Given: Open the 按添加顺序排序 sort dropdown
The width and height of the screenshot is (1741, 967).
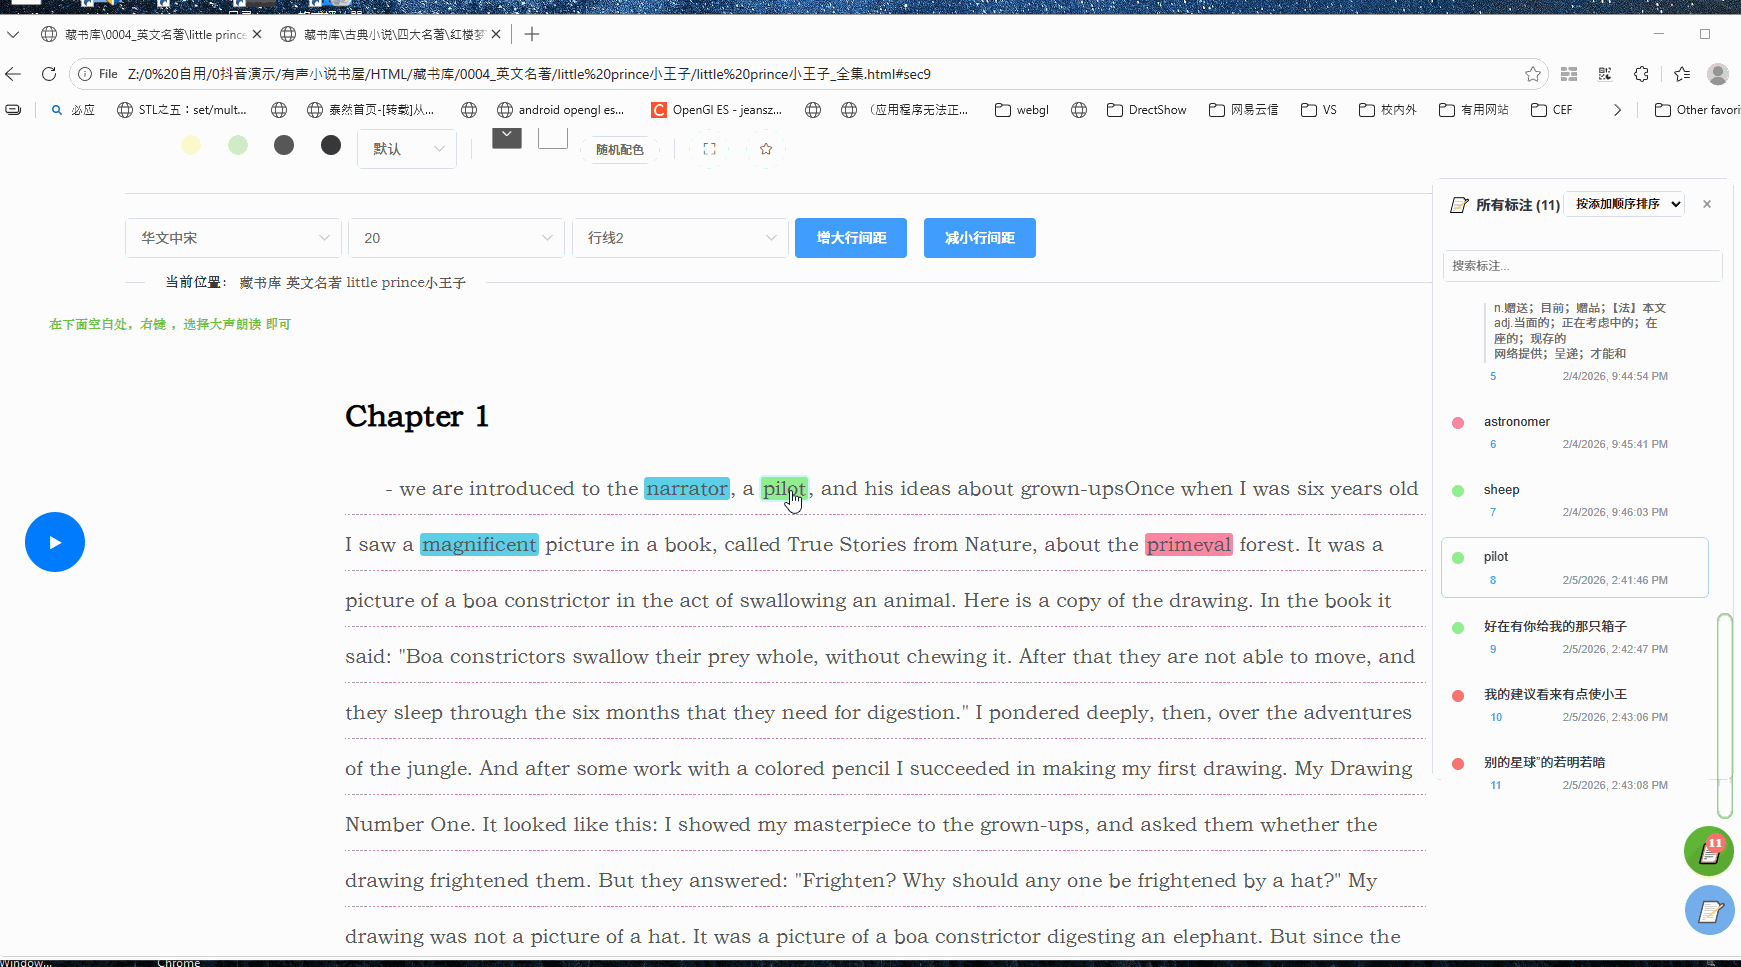Looking at the screenshot, I should coord(1625,204).
